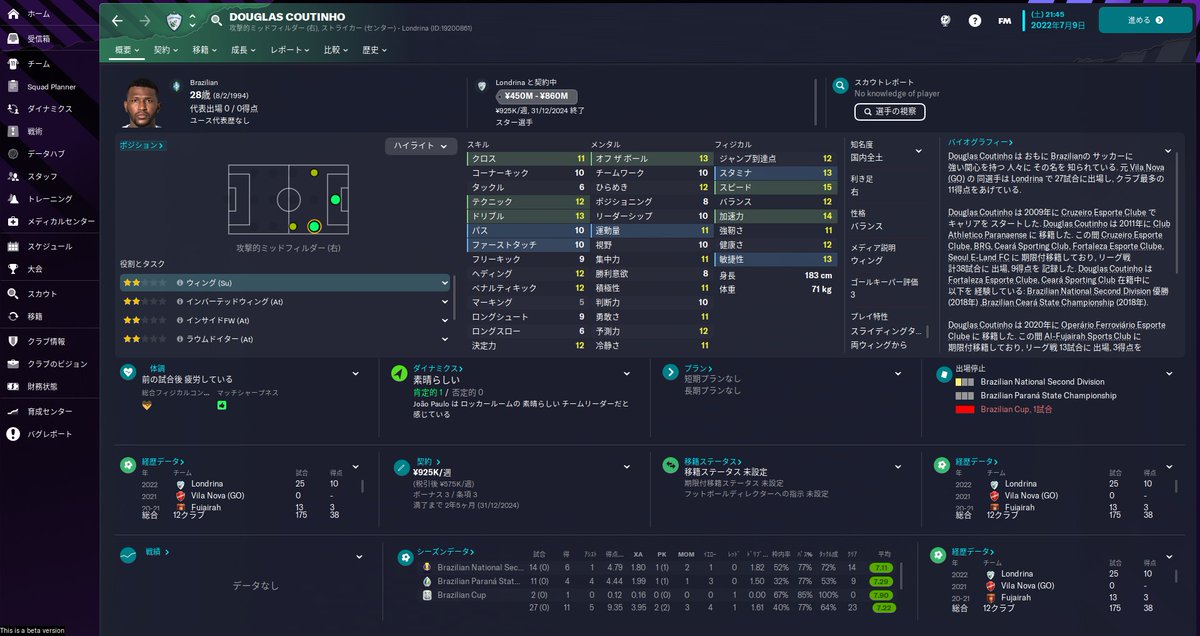Click the 進める continue button
This screenshot has height=636, width=1200.
[1145, 20]
